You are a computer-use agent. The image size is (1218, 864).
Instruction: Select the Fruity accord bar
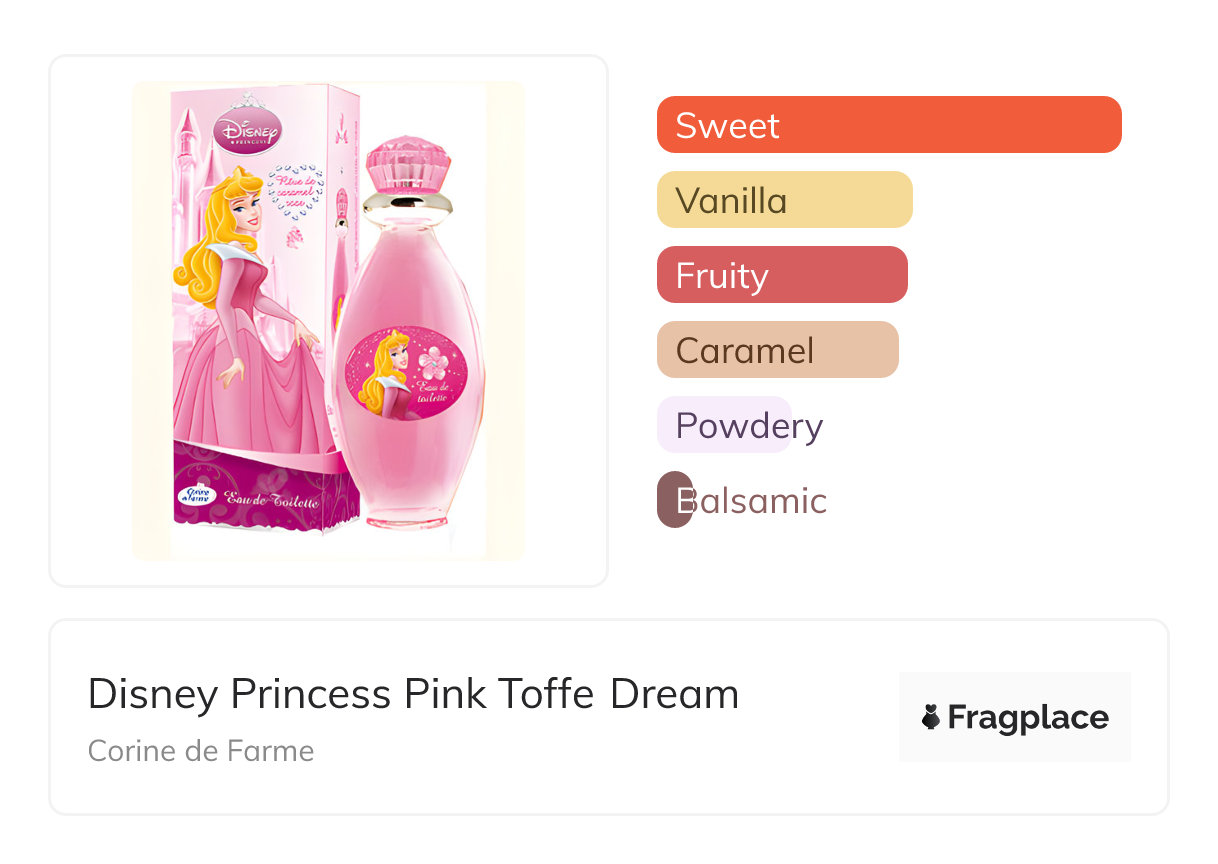pos(781,275)
